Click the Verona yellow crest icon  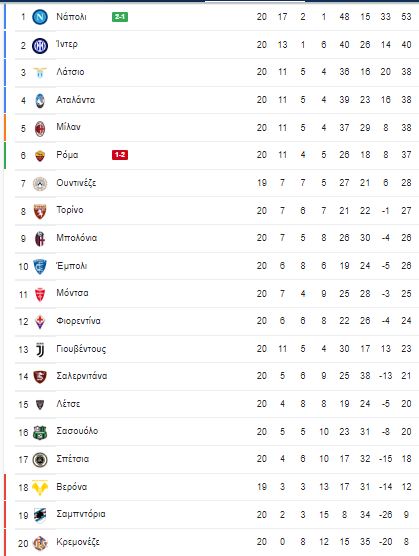[x=40, y=488]
